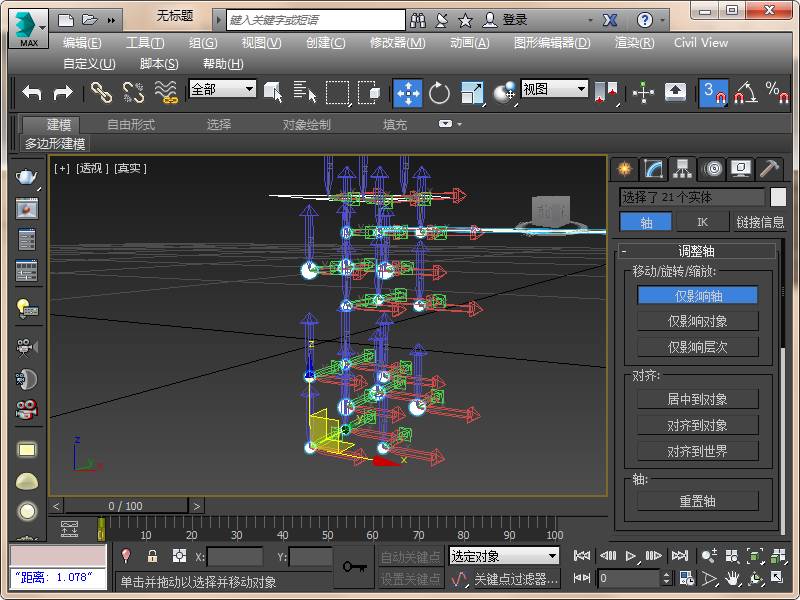
Task: Open the Utilities hammer panel tab
Action: click(x=769, y=168)
